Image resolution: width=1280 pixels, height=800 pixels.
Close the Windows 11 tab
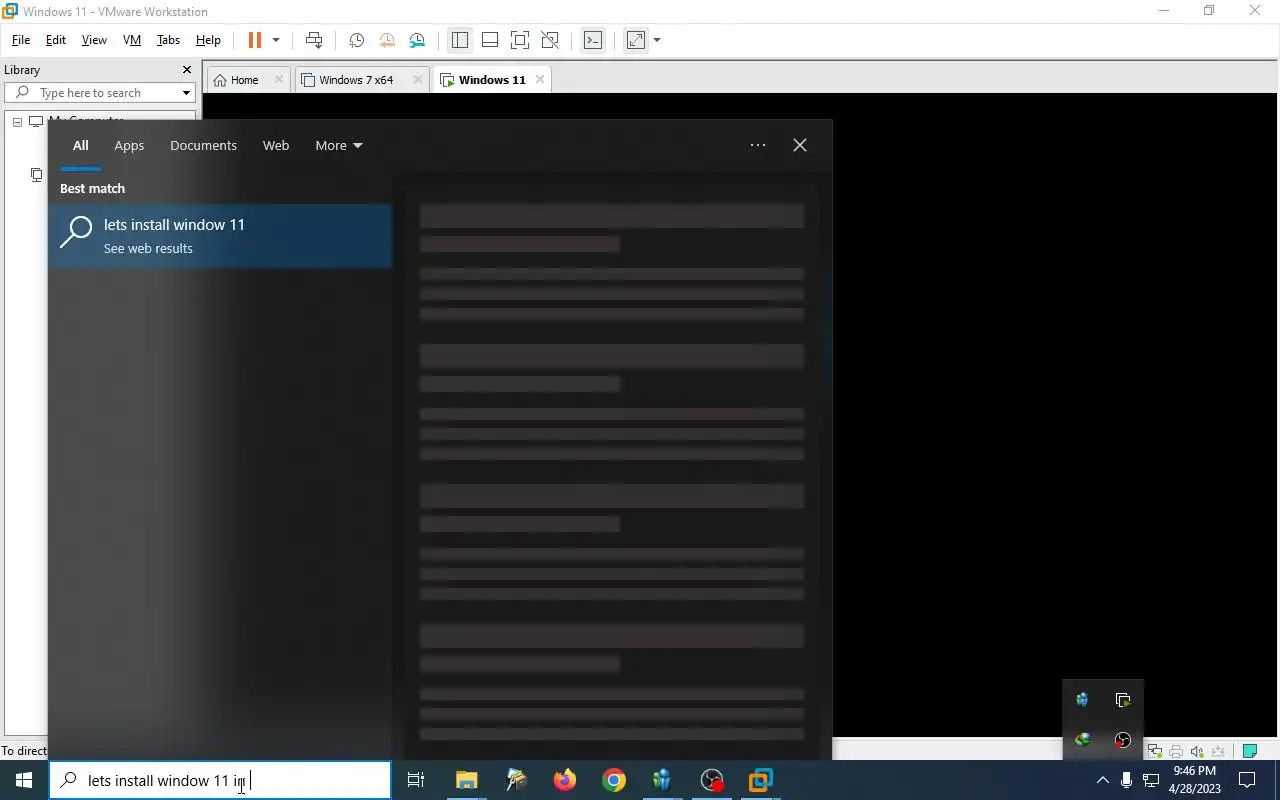click(x=540, y=80)
